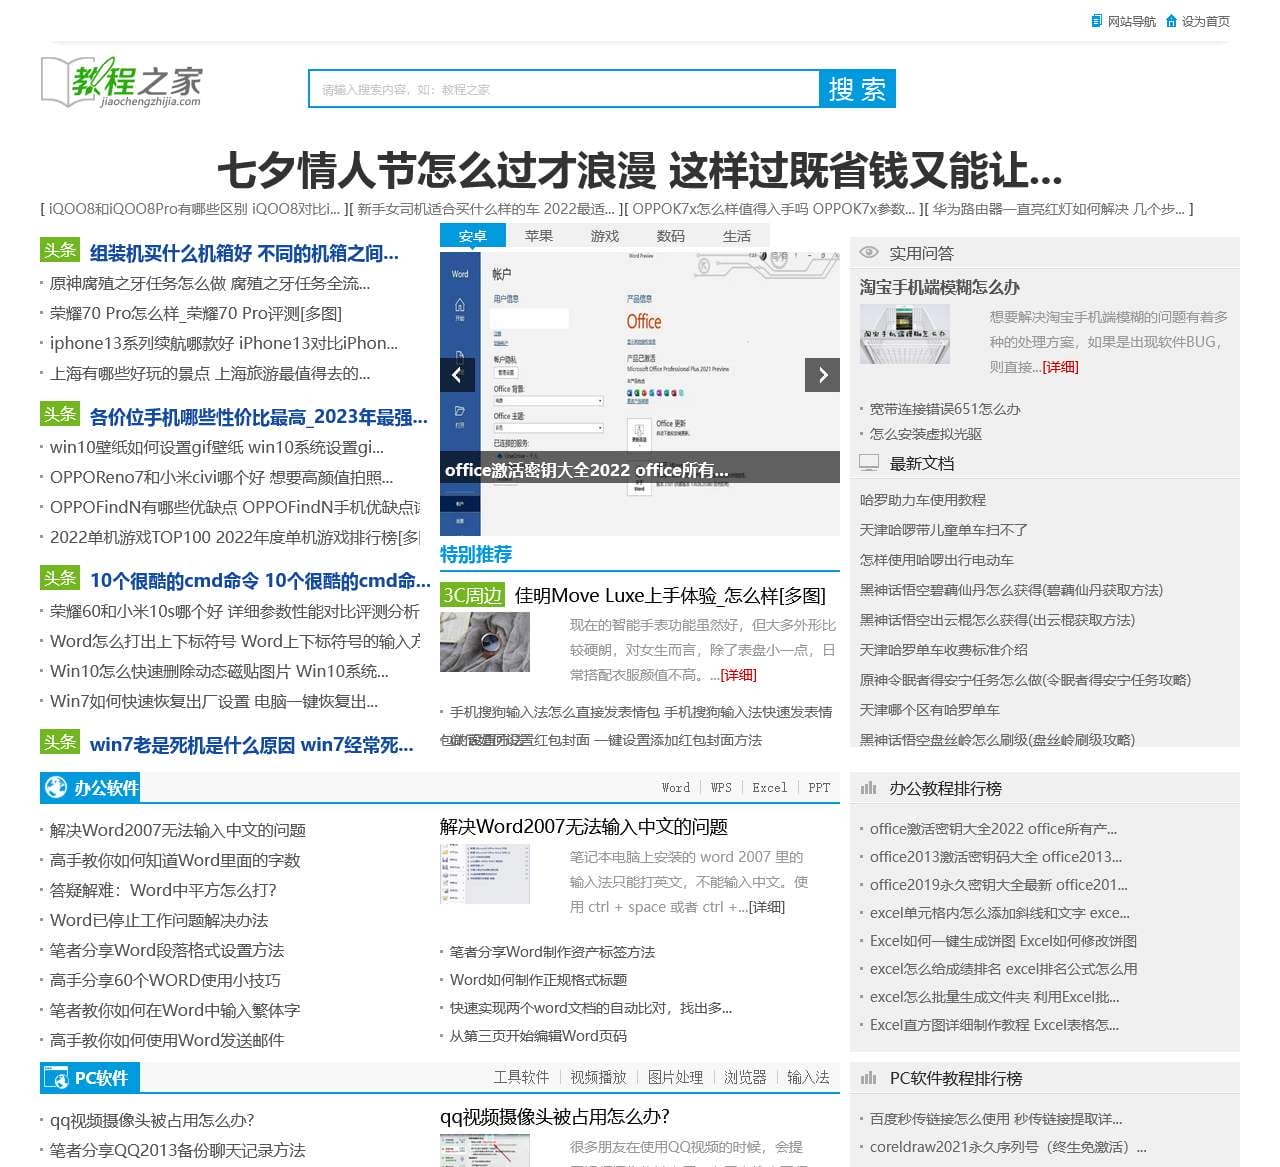Open Excel如何一键生成饼图 ranking item

click(1003, 941)
